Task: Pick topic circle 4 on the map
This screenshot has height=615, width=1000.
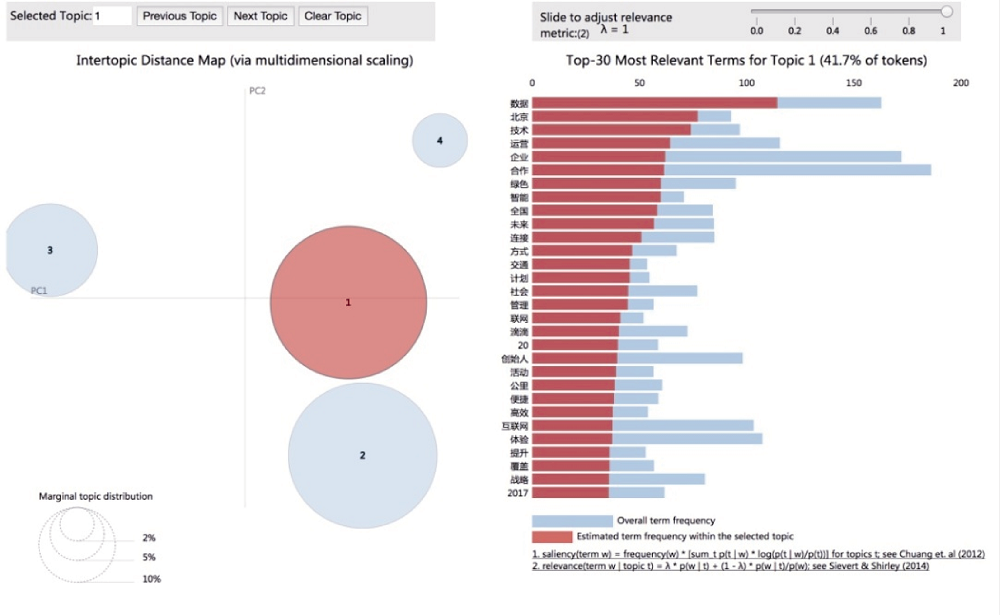Action: pyautogui.click(x=440, y=141)
